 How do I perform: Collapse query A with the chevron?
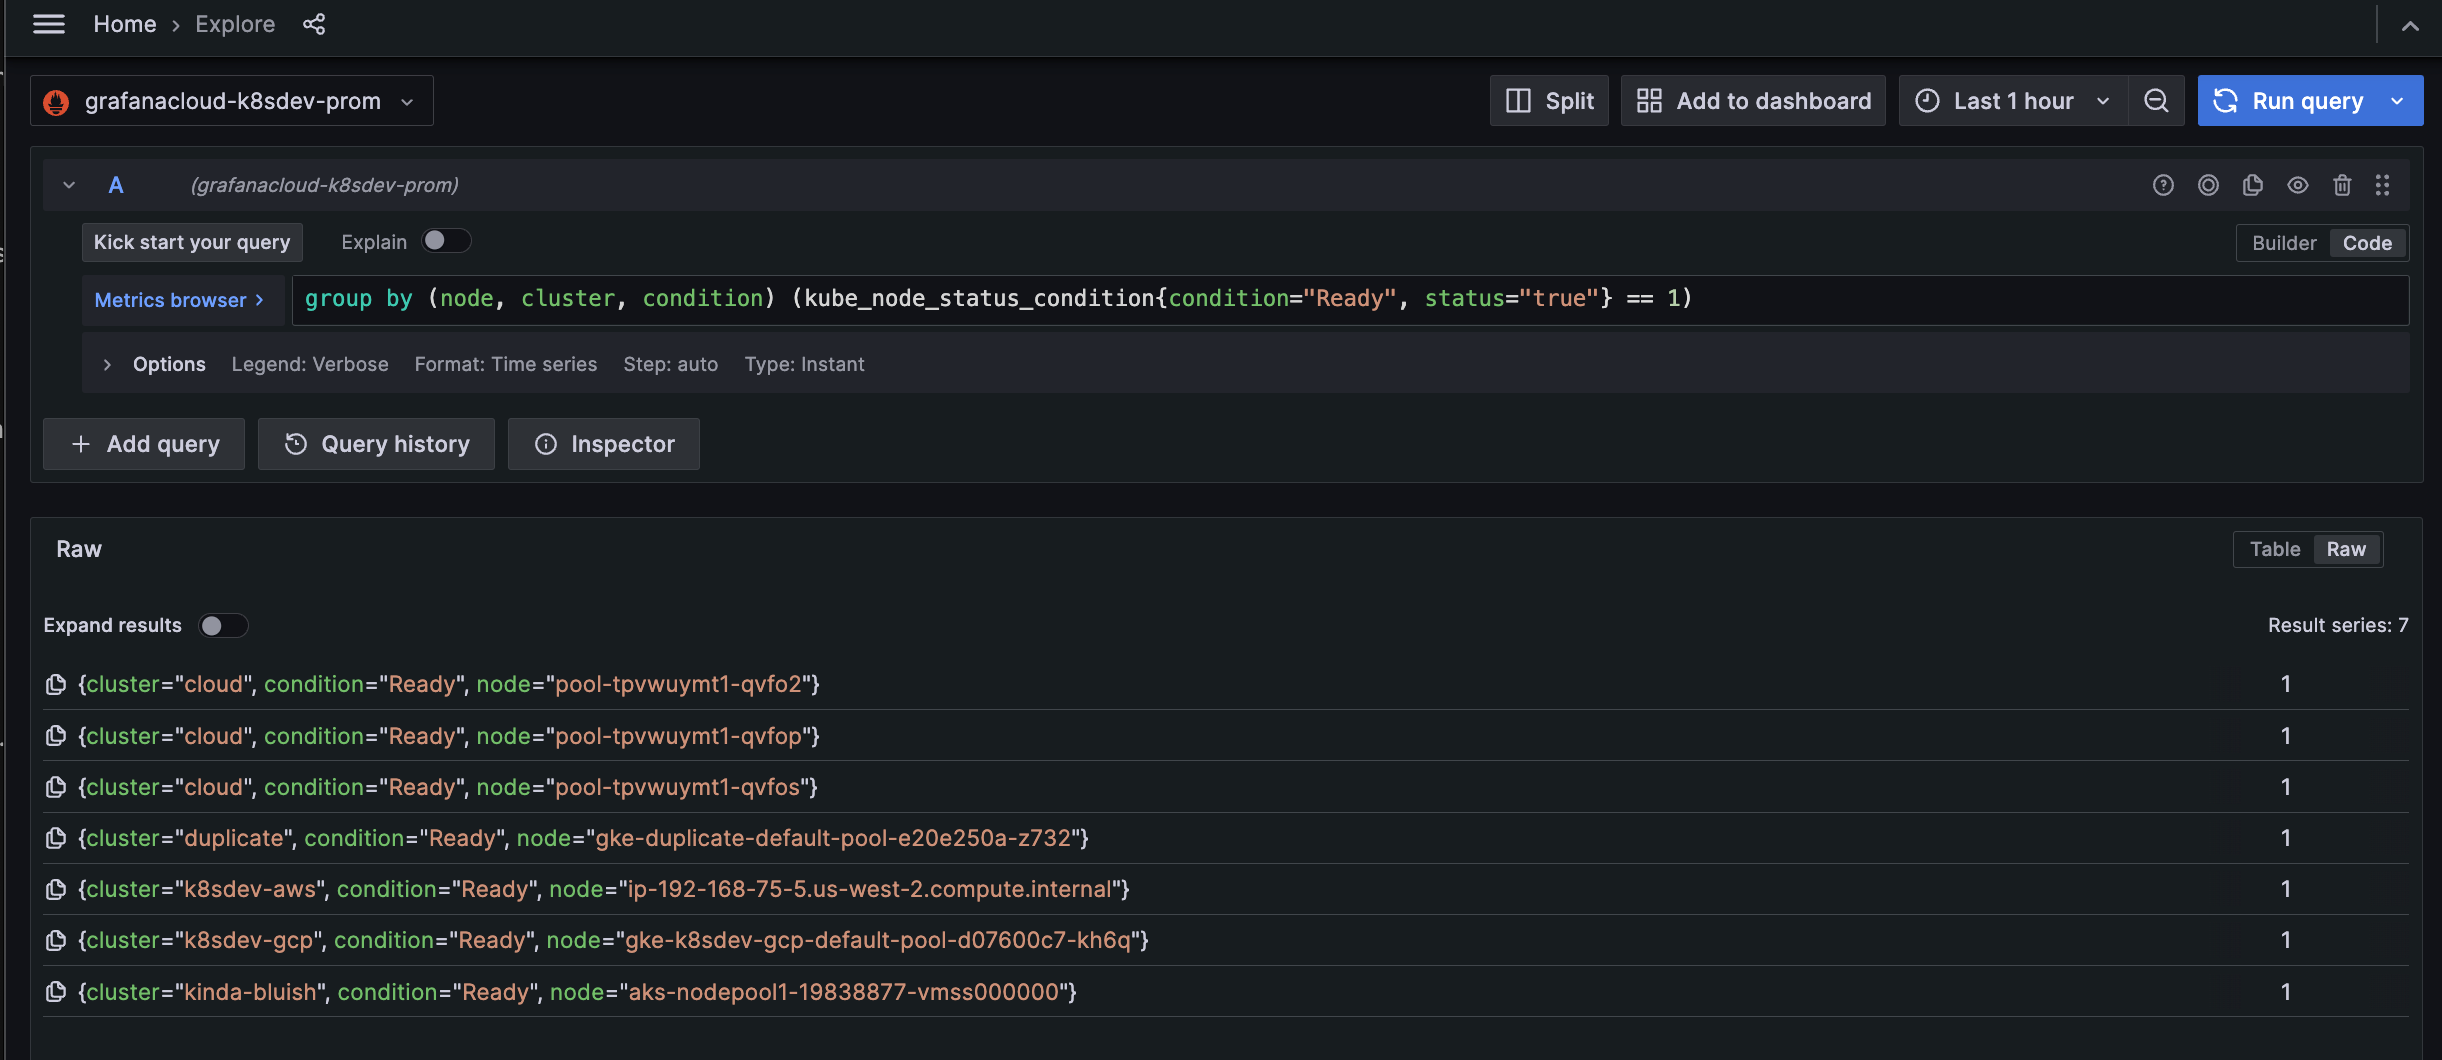pyautogui.click(x=69, y=185)
